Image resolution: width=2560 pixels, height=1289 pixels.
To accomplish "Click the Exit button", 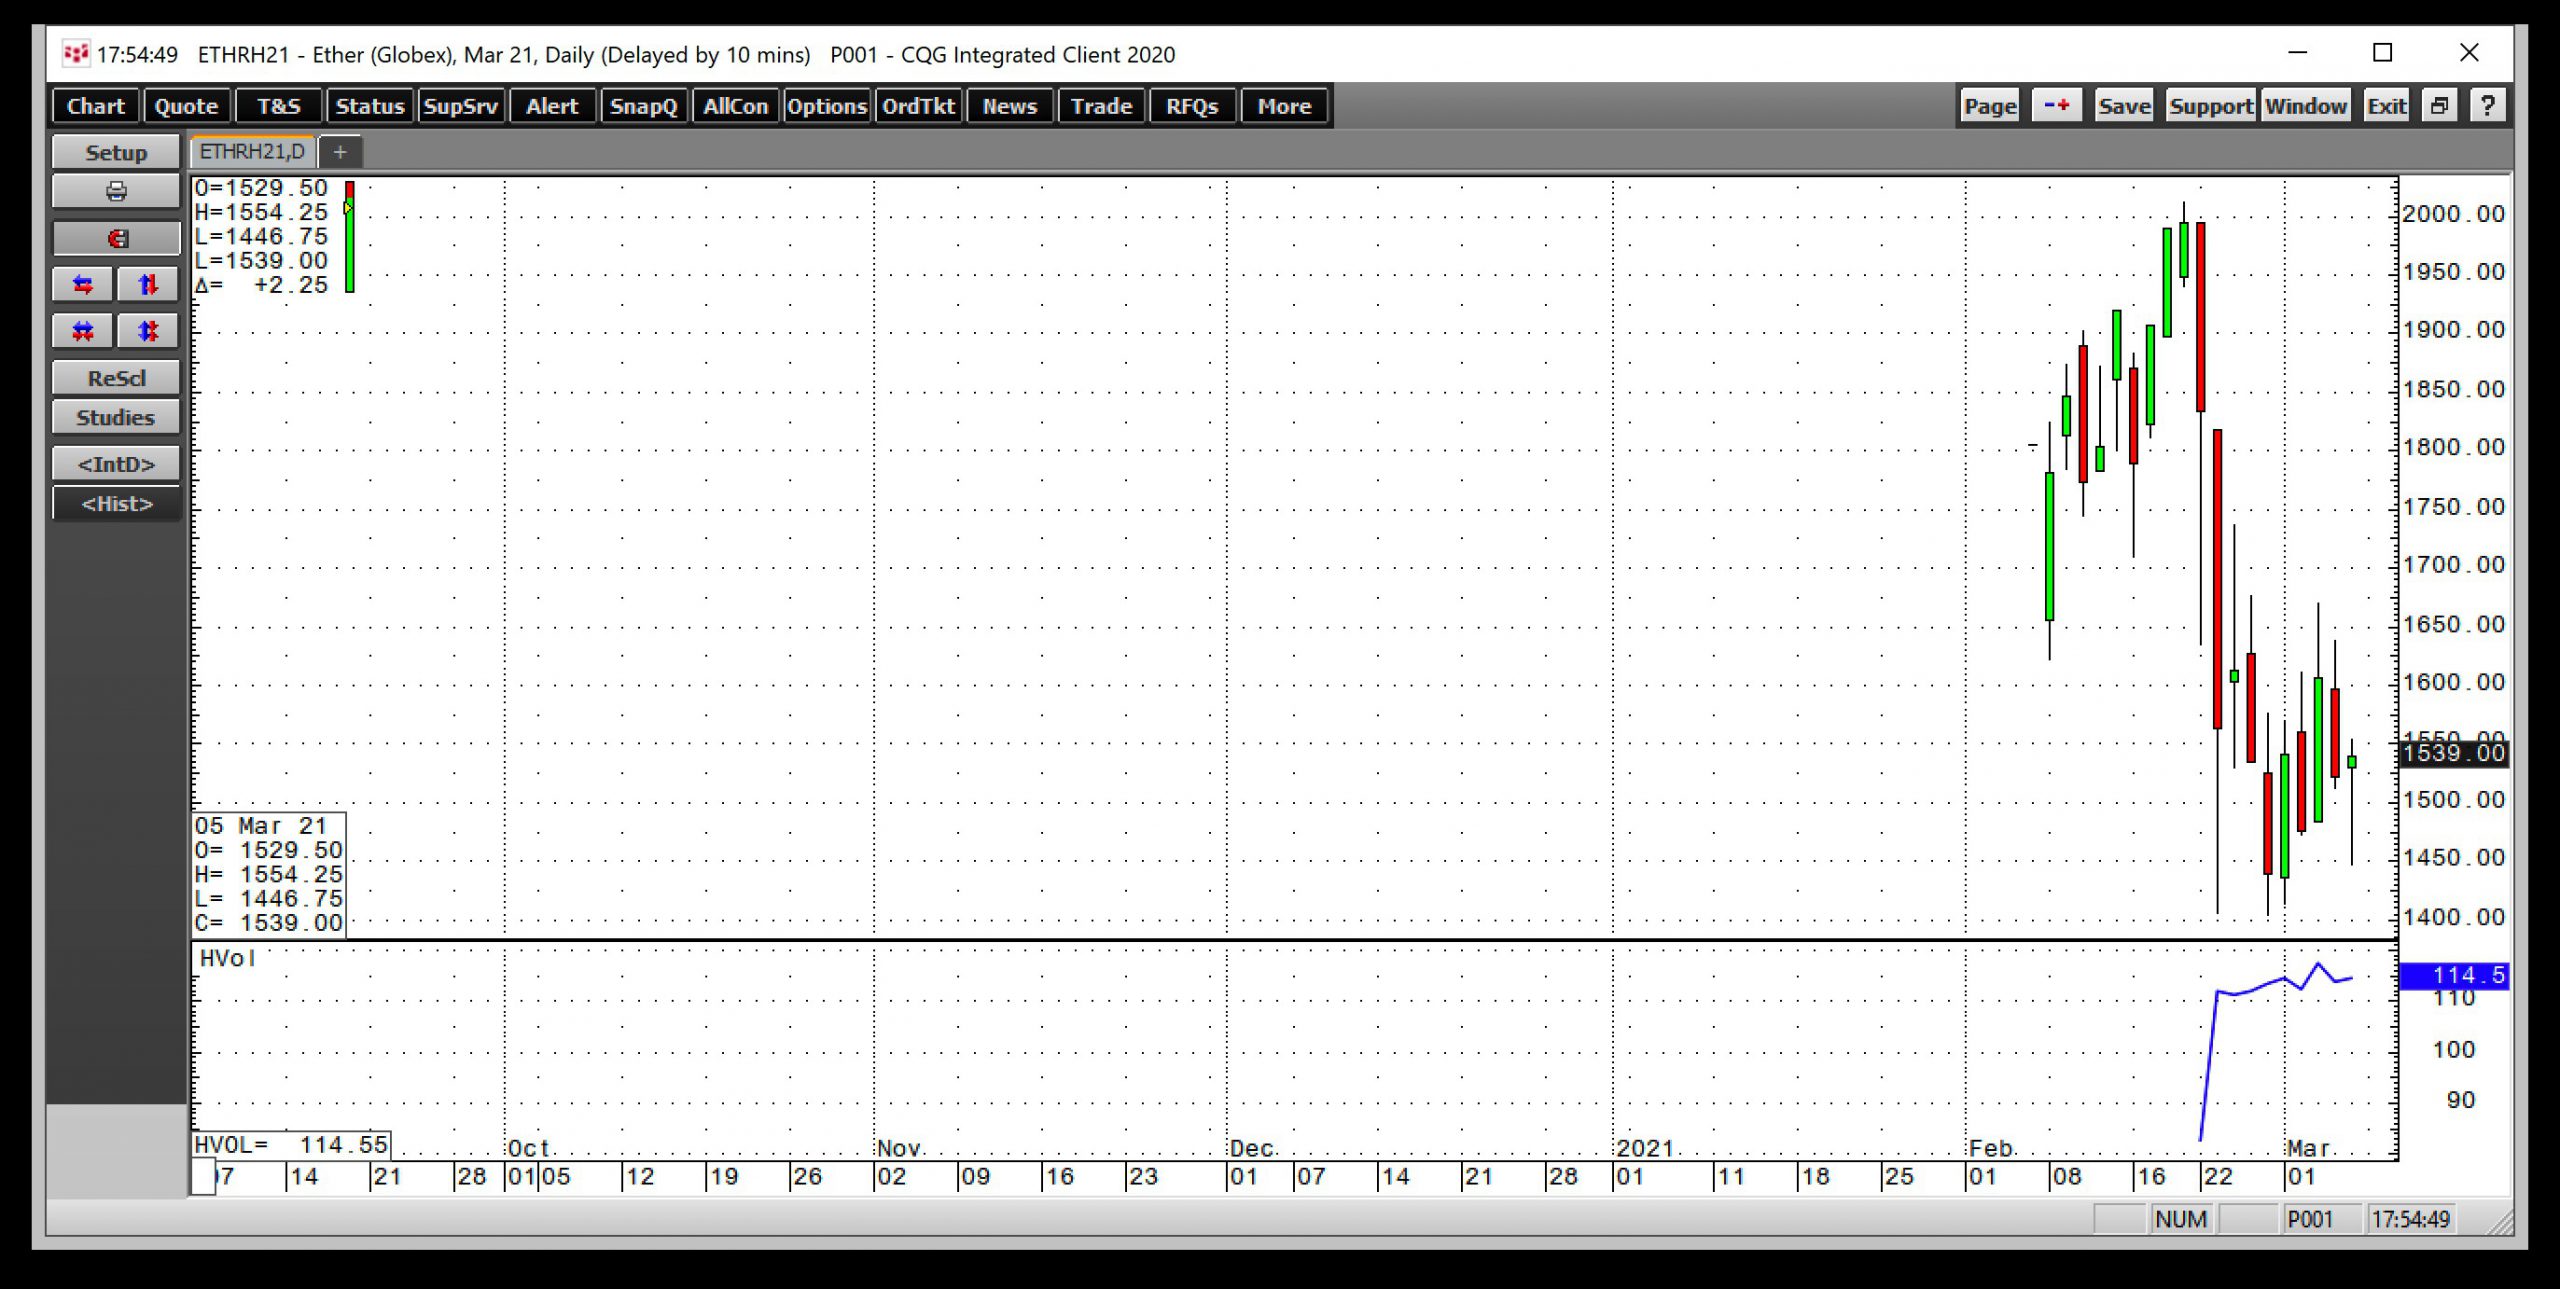I will pos(2386,106).
